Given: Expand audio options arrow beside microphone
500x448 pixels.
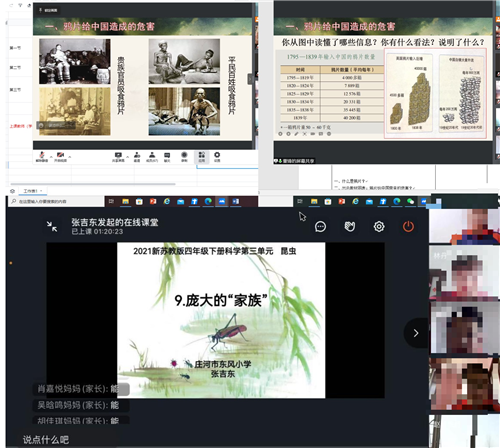Looking at the screenshot, I should (x=51, y=157).
